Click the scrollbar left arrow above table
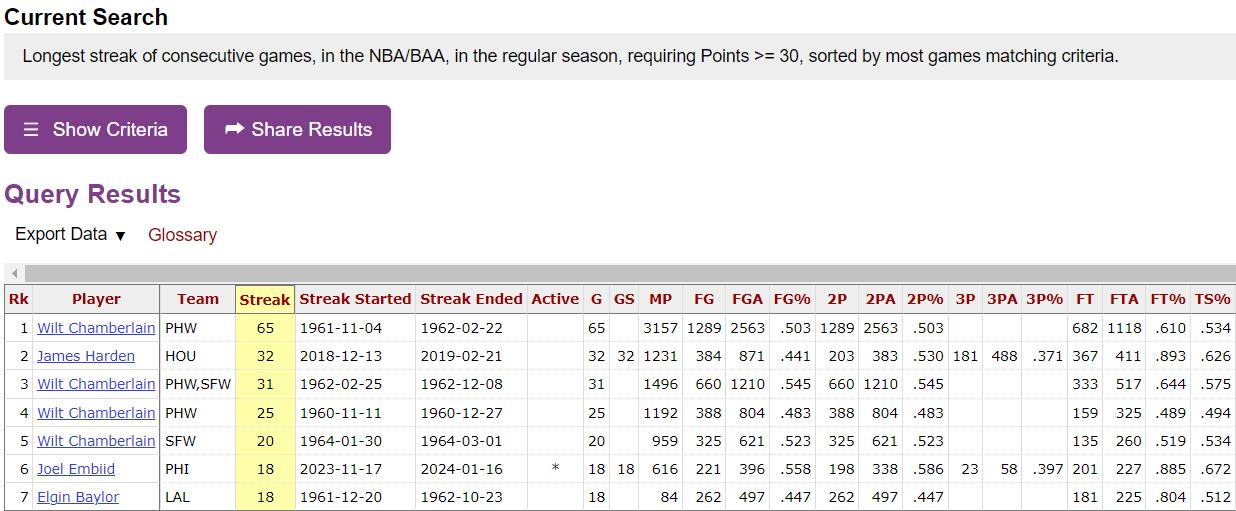This screenshot has height=511, width=1236. pyautogui.click(x=14, y=273)
